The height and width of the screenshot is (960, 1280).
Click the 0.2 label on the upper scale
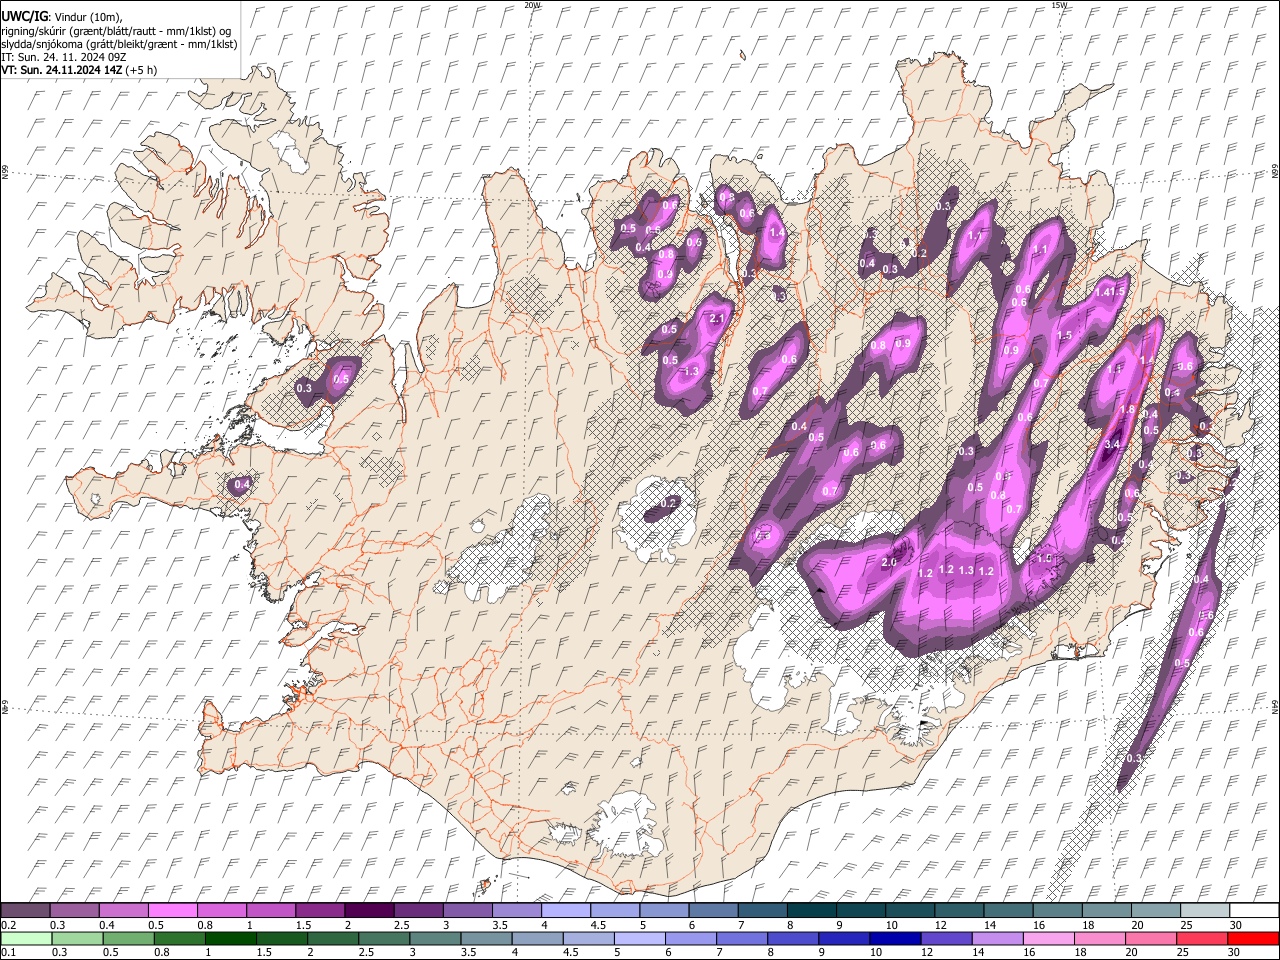point(8,925)
